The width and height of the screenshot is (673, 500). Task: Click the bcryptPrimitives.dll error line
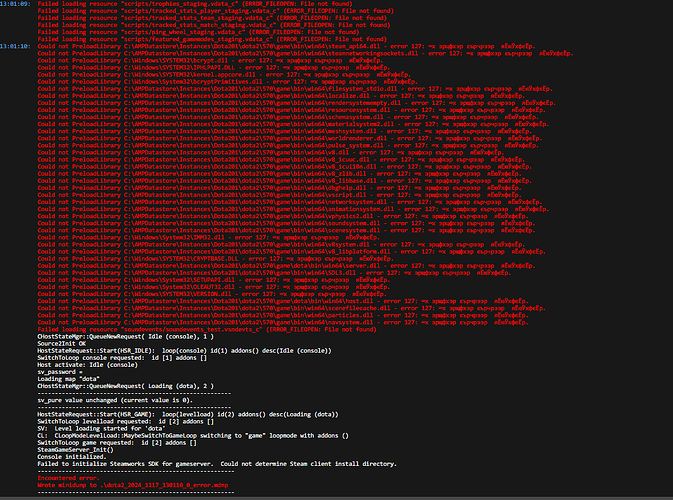[x=227, y=82]
